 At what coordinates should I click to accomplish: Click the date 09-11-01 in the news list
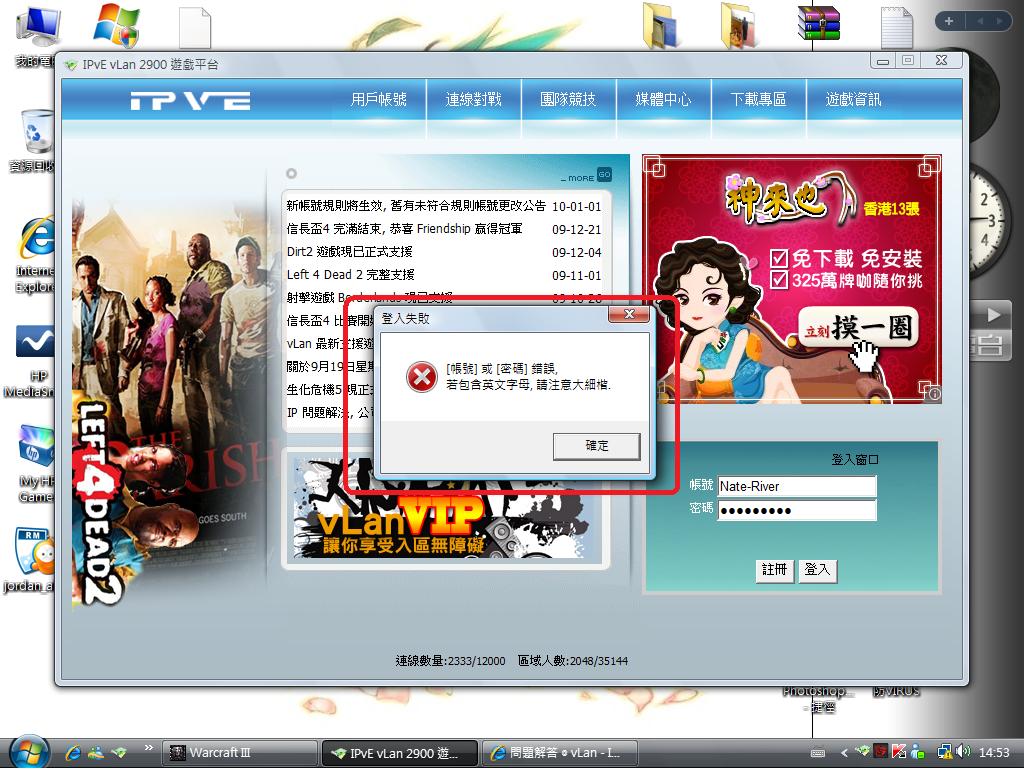pos(576,275)
